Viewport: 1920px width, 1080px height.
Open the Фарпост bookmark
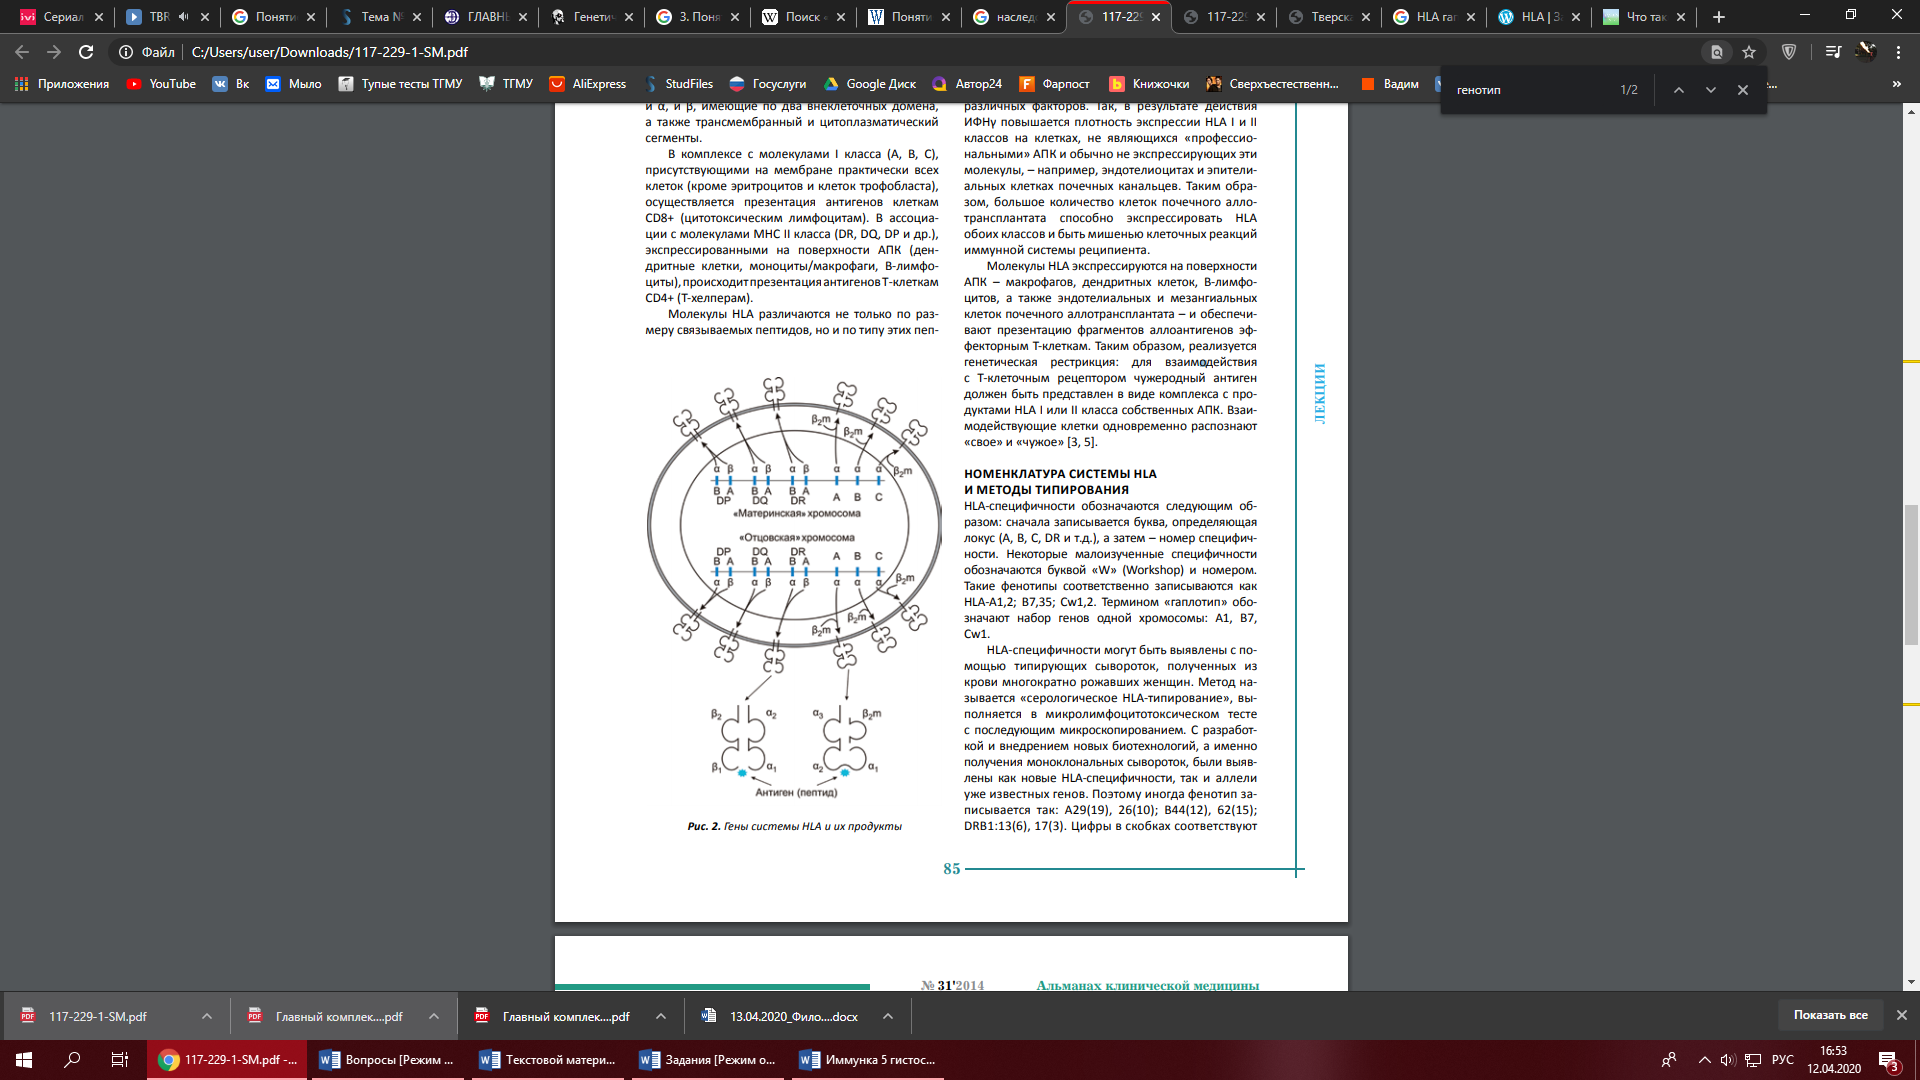click(1054, 84)
